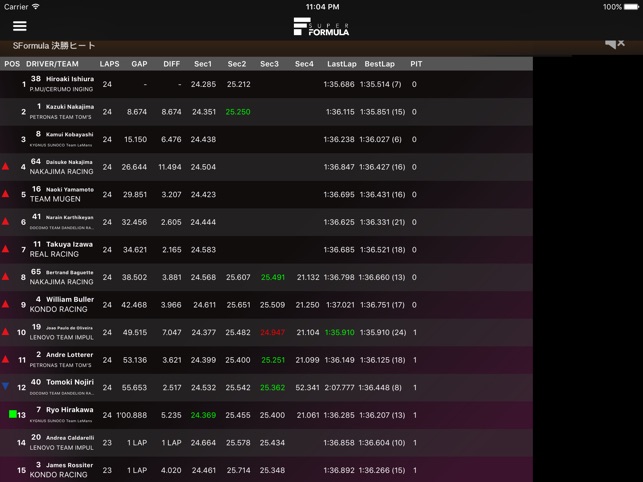Click the Sec3 column header
This screenshot has width=643, height=482.
tap(269, 64)
